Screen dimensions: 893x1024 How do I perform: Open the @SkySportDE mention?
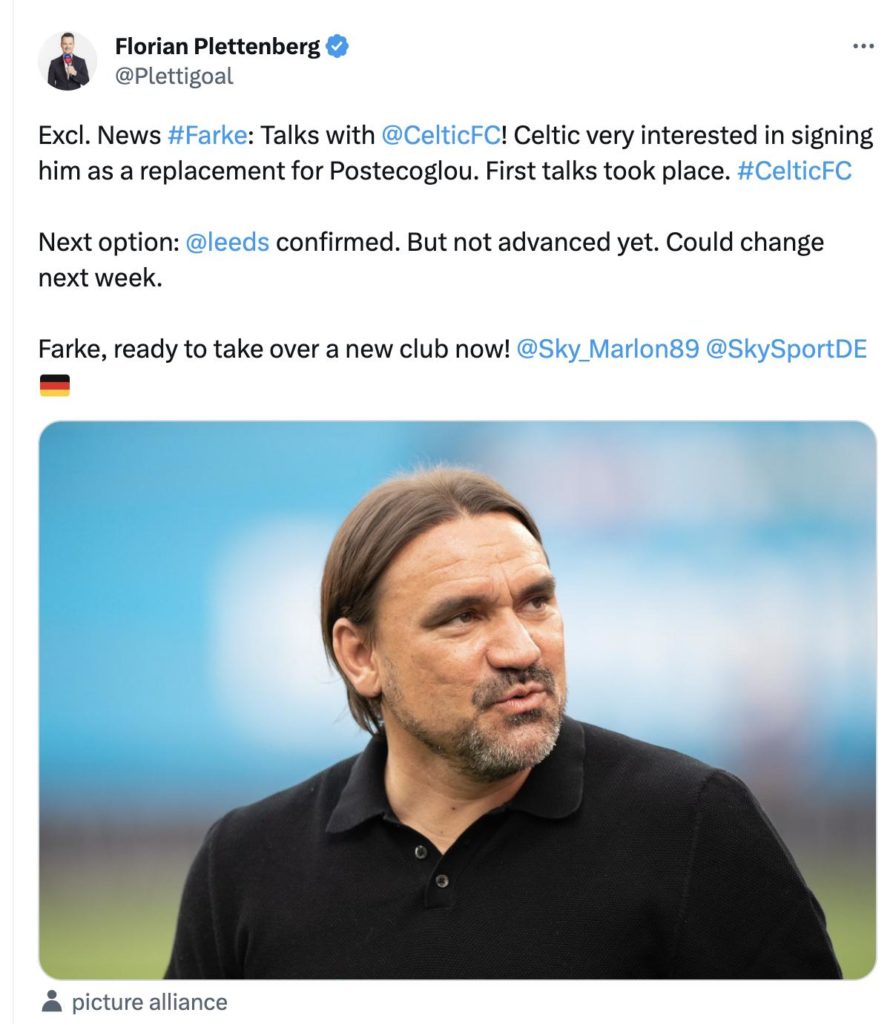click(x=786, y=349)
